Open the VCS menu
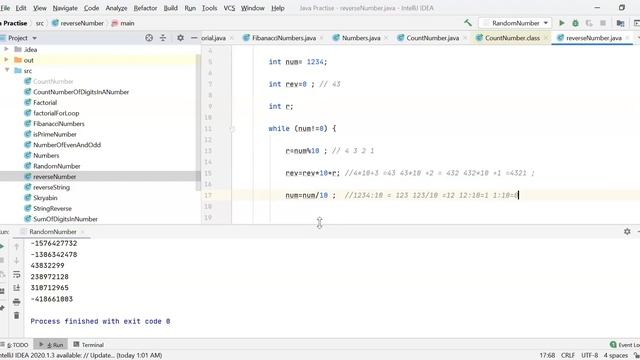 coord(229,8)
